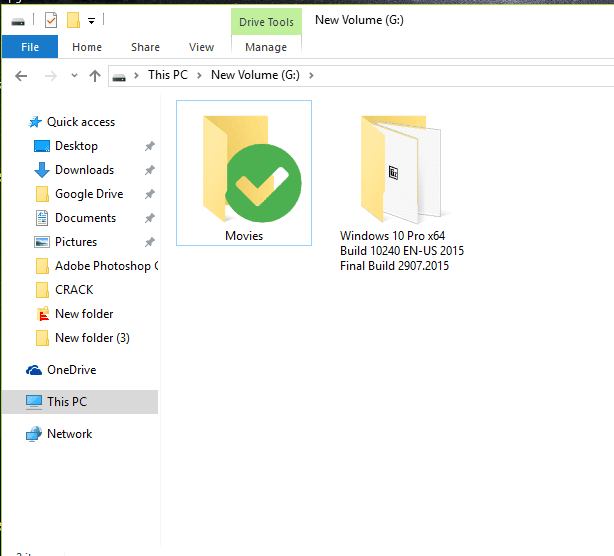Go back using the back arrow
Viewport: 614px width, 556px height.
point(21,76)
